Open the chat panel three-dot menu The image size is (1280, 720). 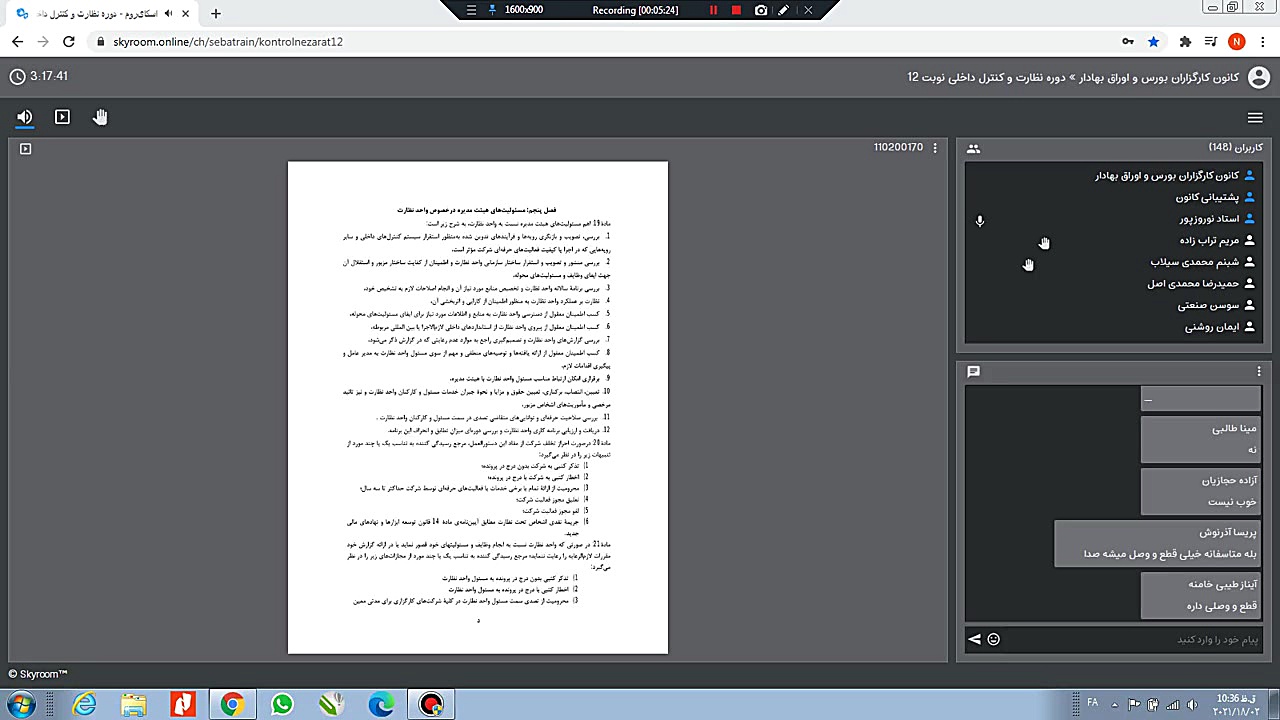click(1259, 371)
